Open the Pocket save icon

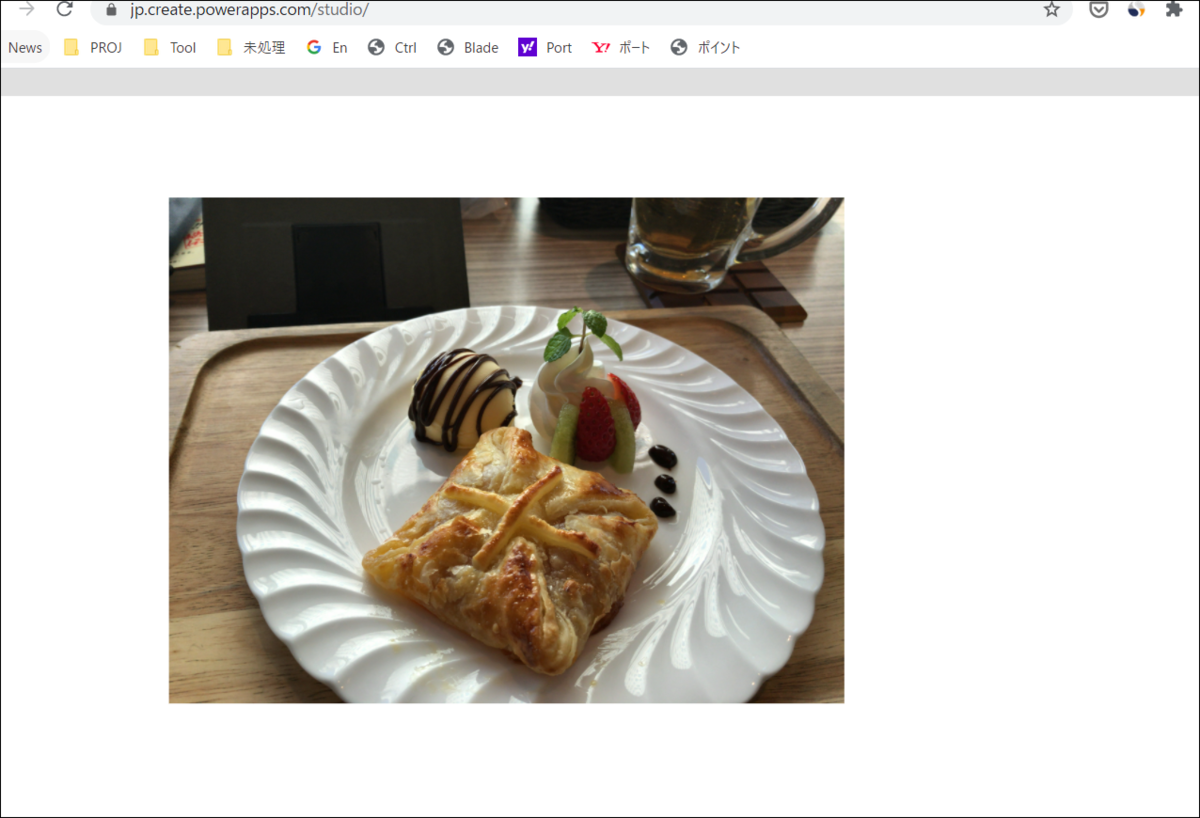click(x=1099, y=9)
